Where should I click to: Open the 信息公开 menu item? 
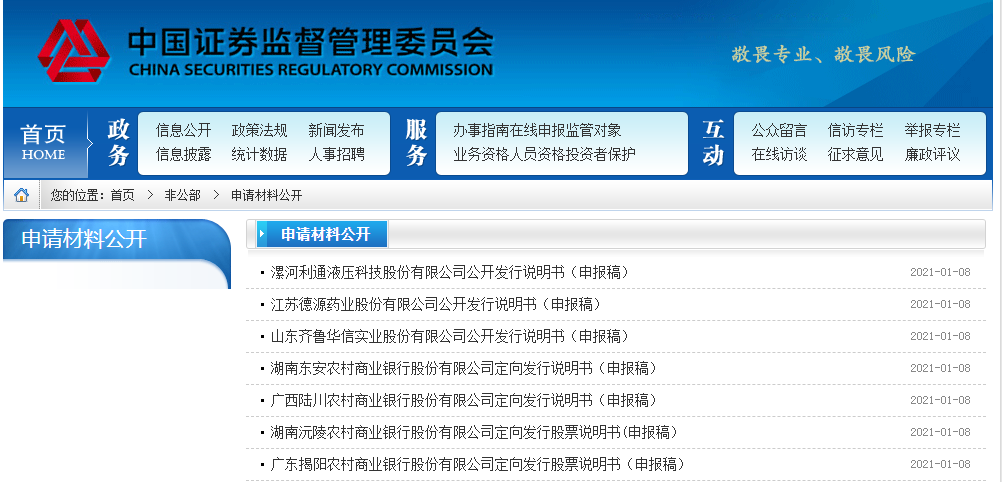tap(183, 131)
